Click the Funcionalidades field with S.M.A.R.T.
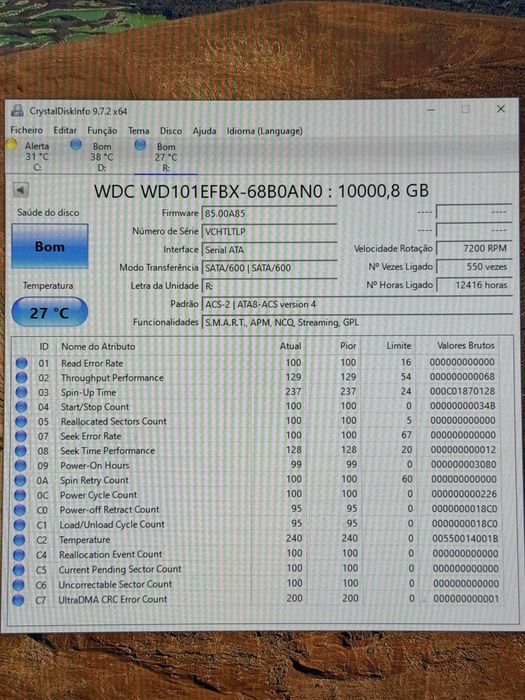This screenshot has height=700, width=525. [357, 322]
